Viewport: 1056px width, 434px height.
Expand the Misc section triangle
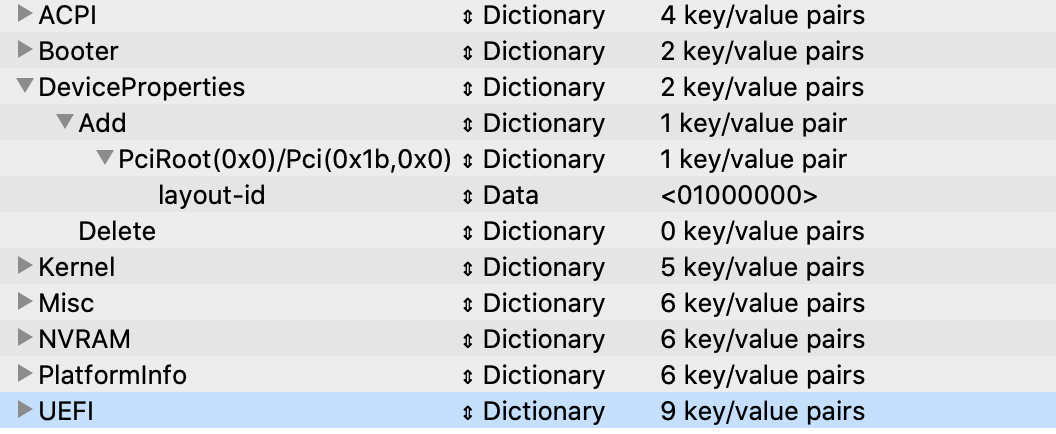point(25,302)
